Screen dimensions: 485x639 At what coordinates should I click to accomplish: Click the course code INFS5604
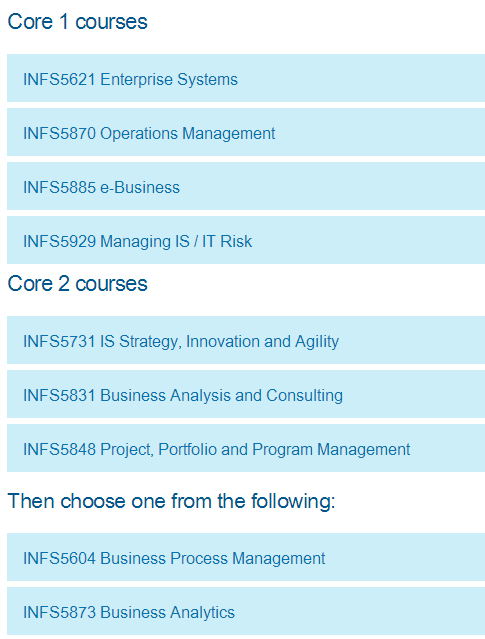tap(59, 558)
